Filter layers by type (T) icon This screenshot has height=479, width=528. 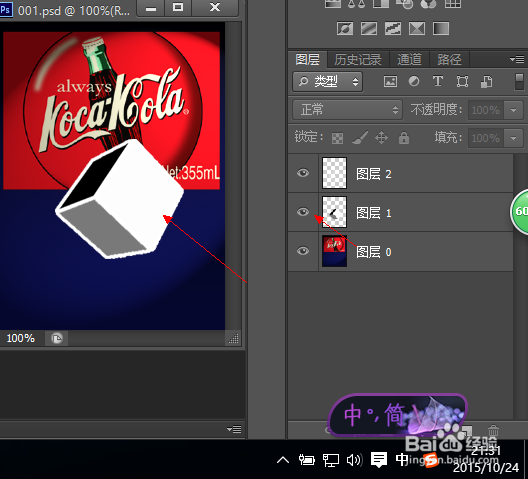(438, 81)
